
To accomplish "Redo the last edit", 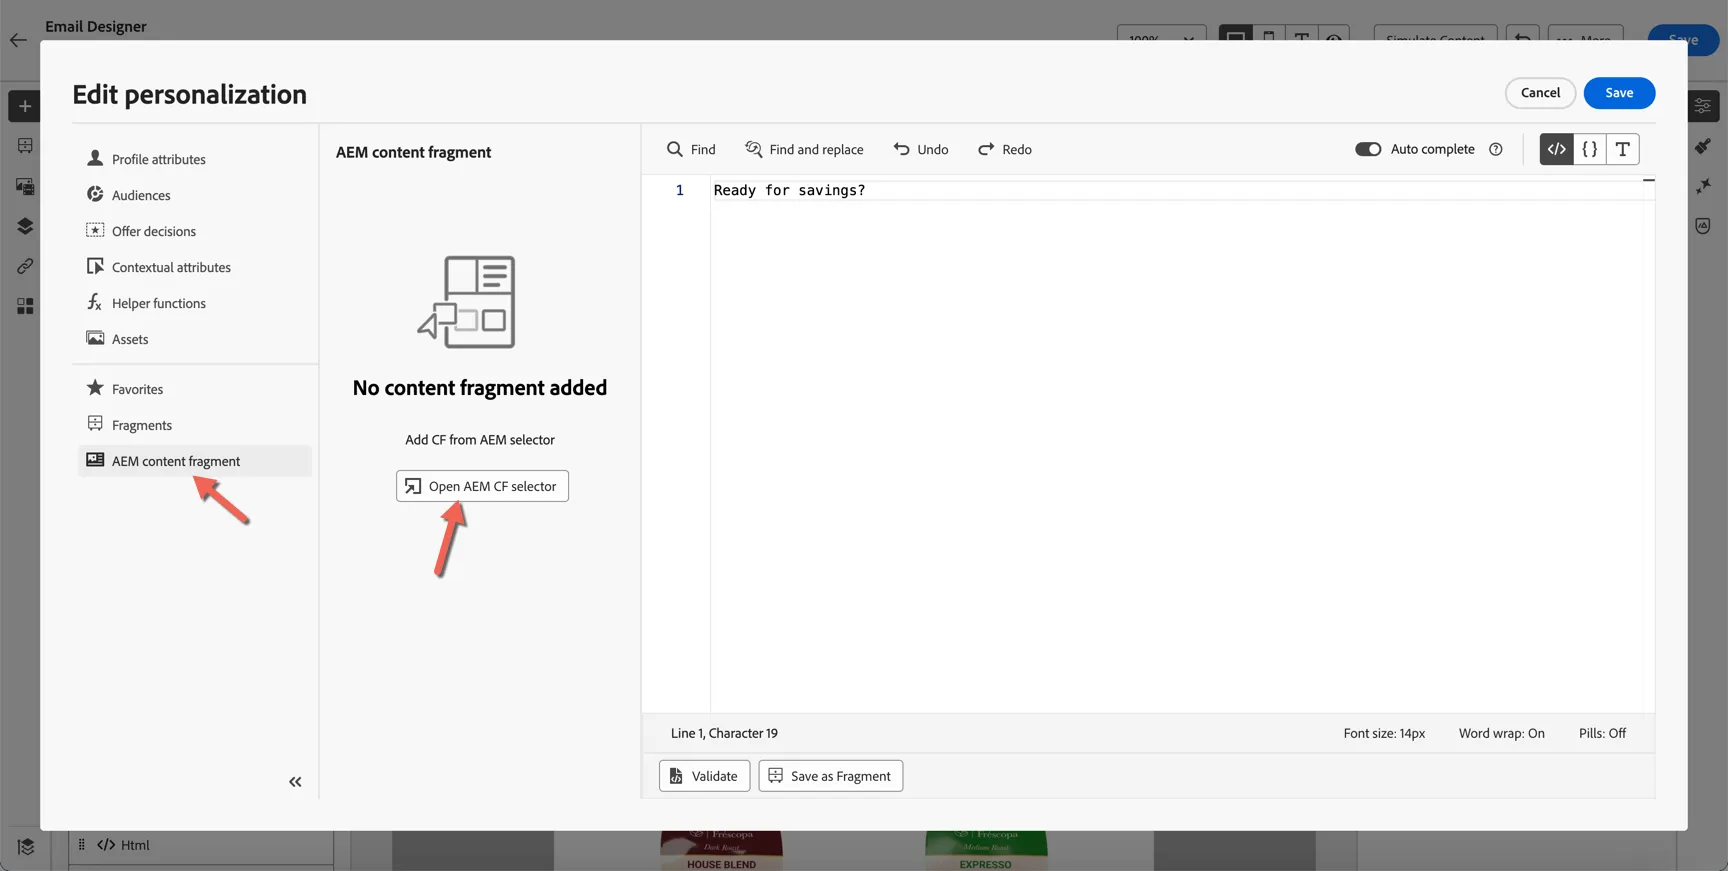I will click(1005, 149).
